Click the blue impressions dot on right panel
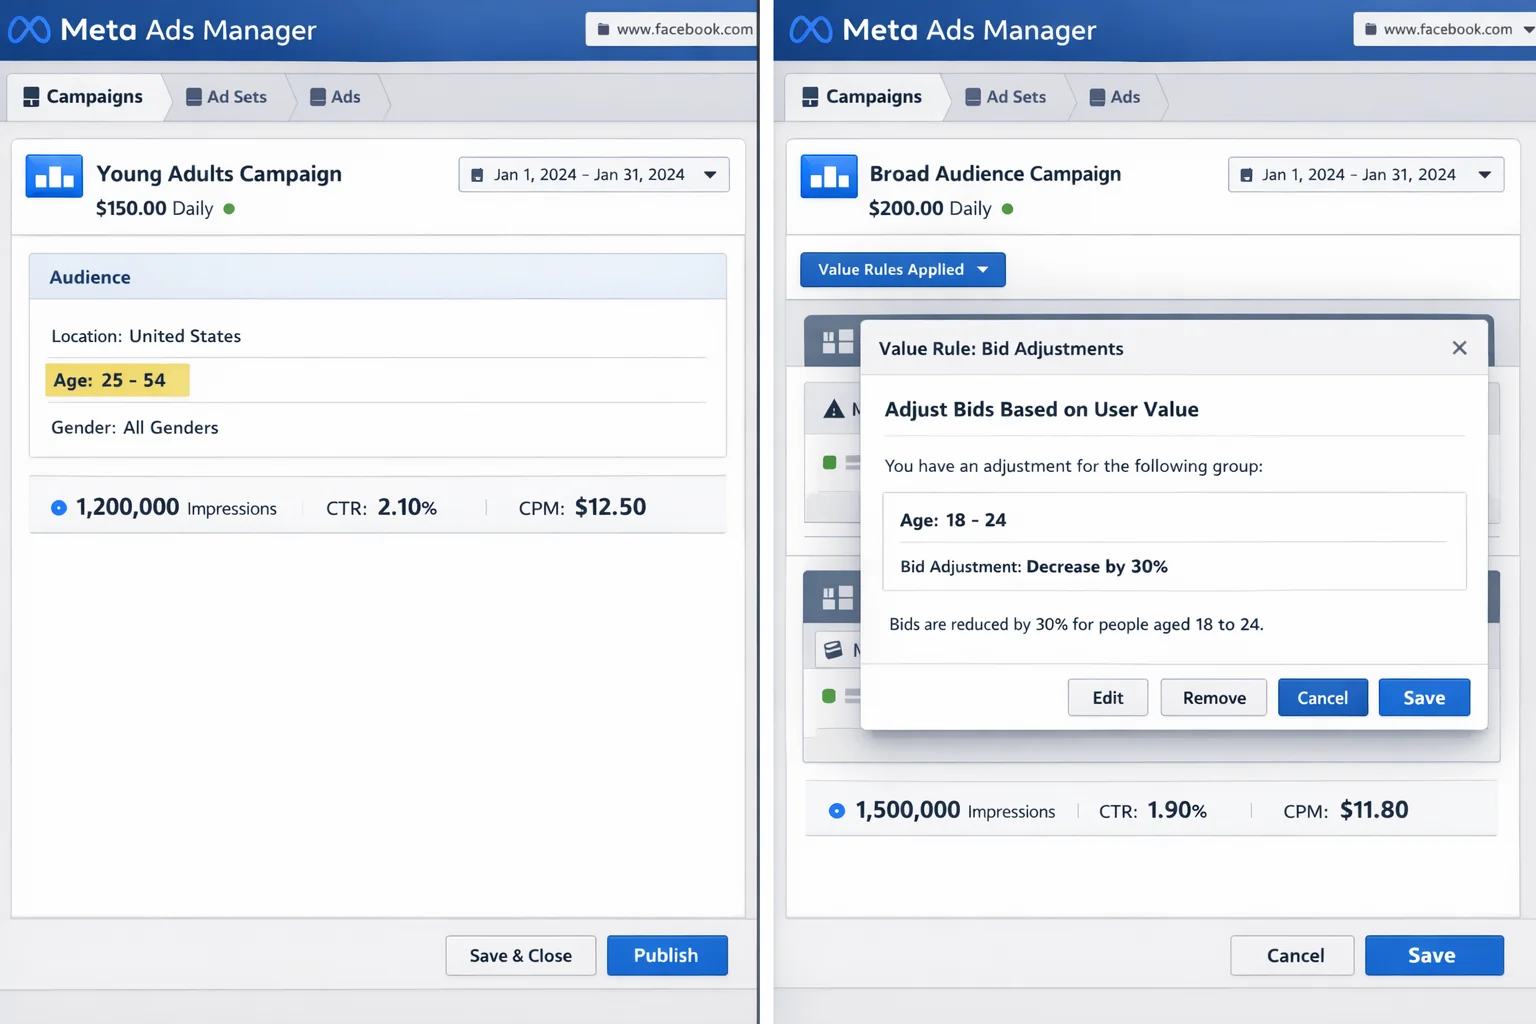 836,811
